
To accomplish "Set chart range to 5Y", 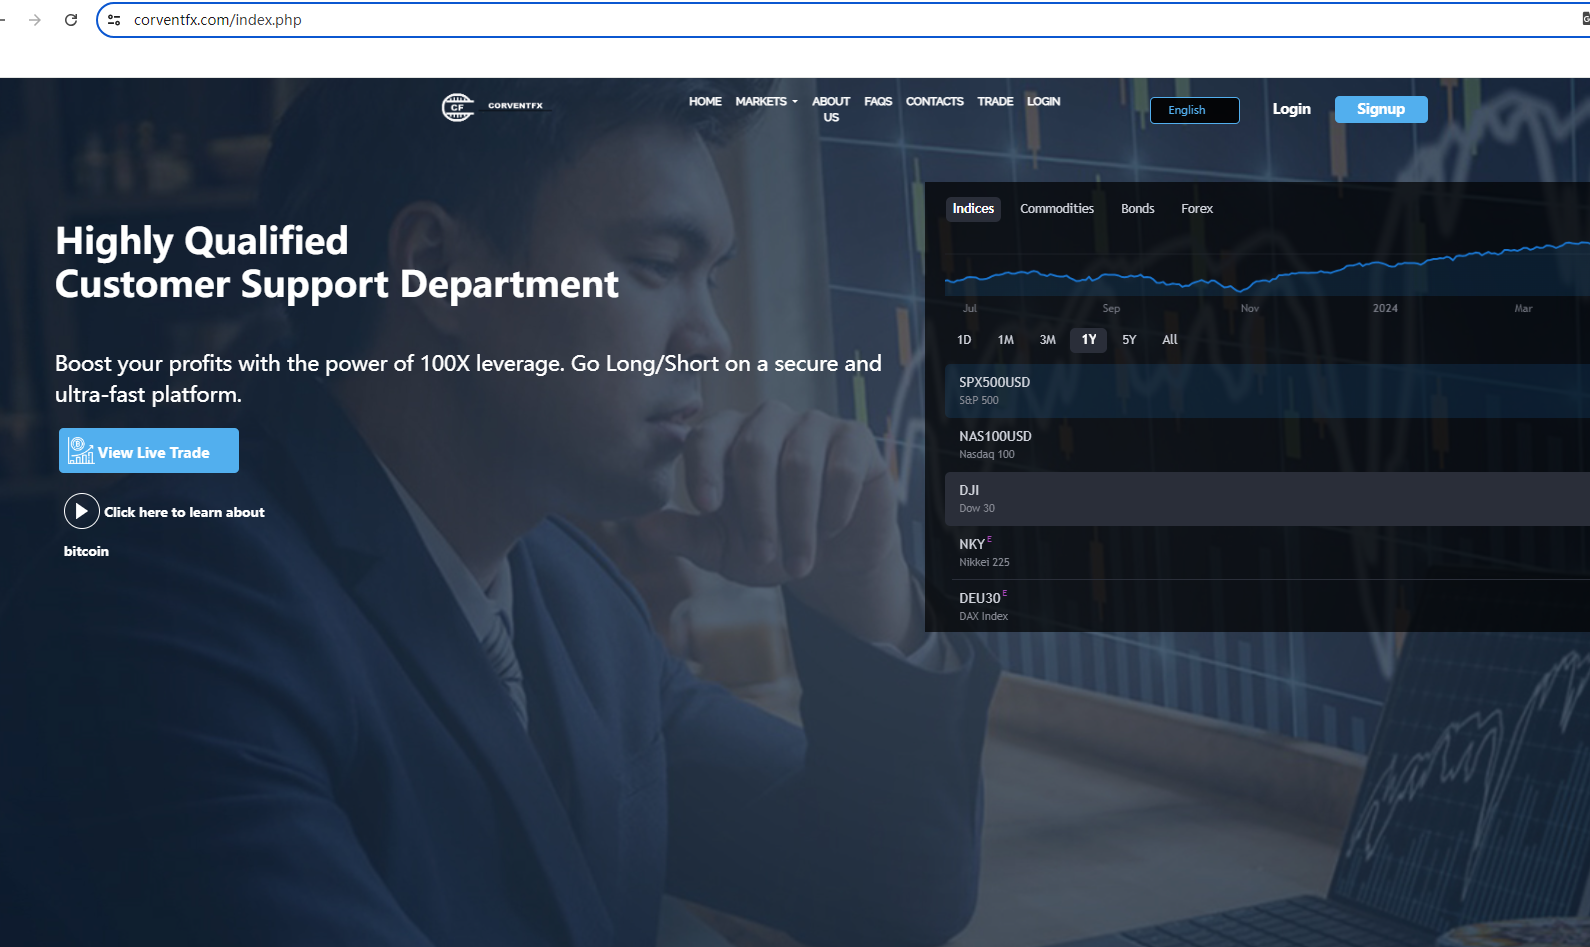I will point(1129,340).
